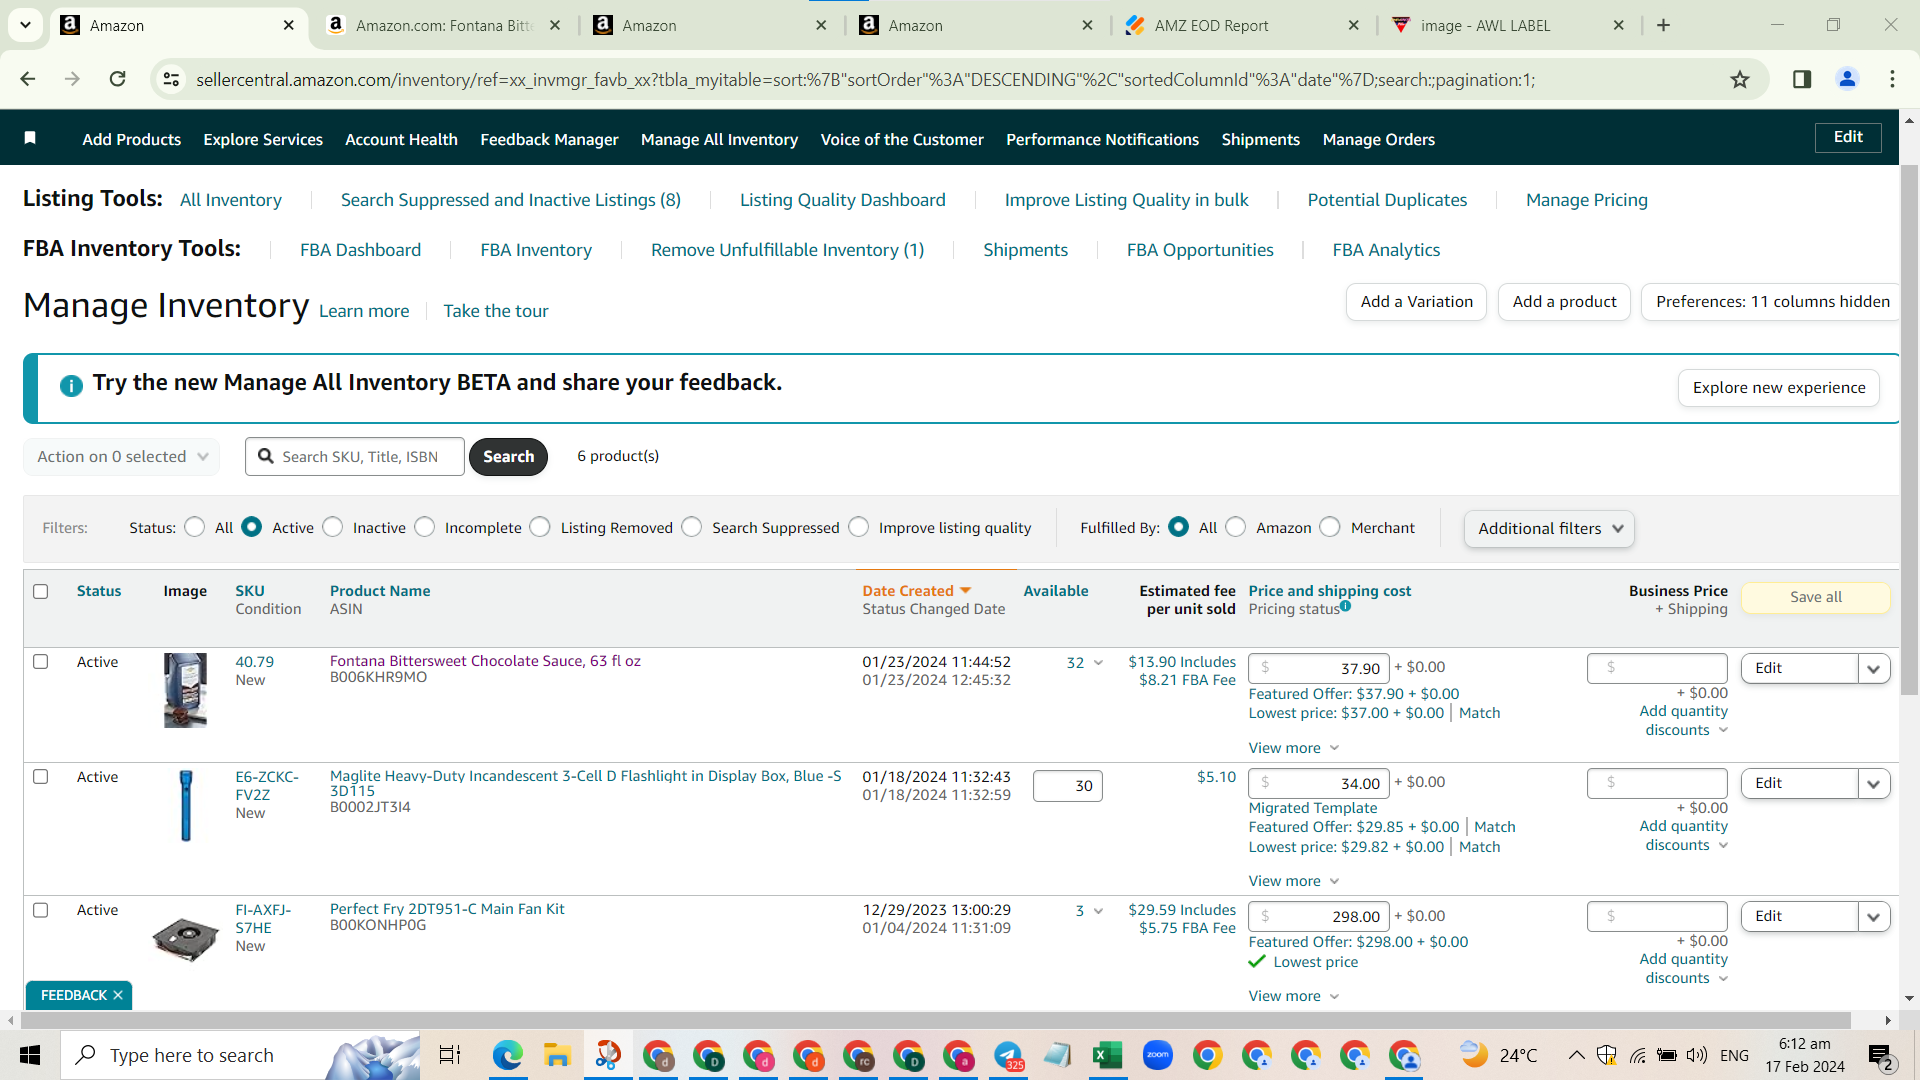Open a new browser tab
This screenshot has width=1920, height=1080.
click(1664, 25)
